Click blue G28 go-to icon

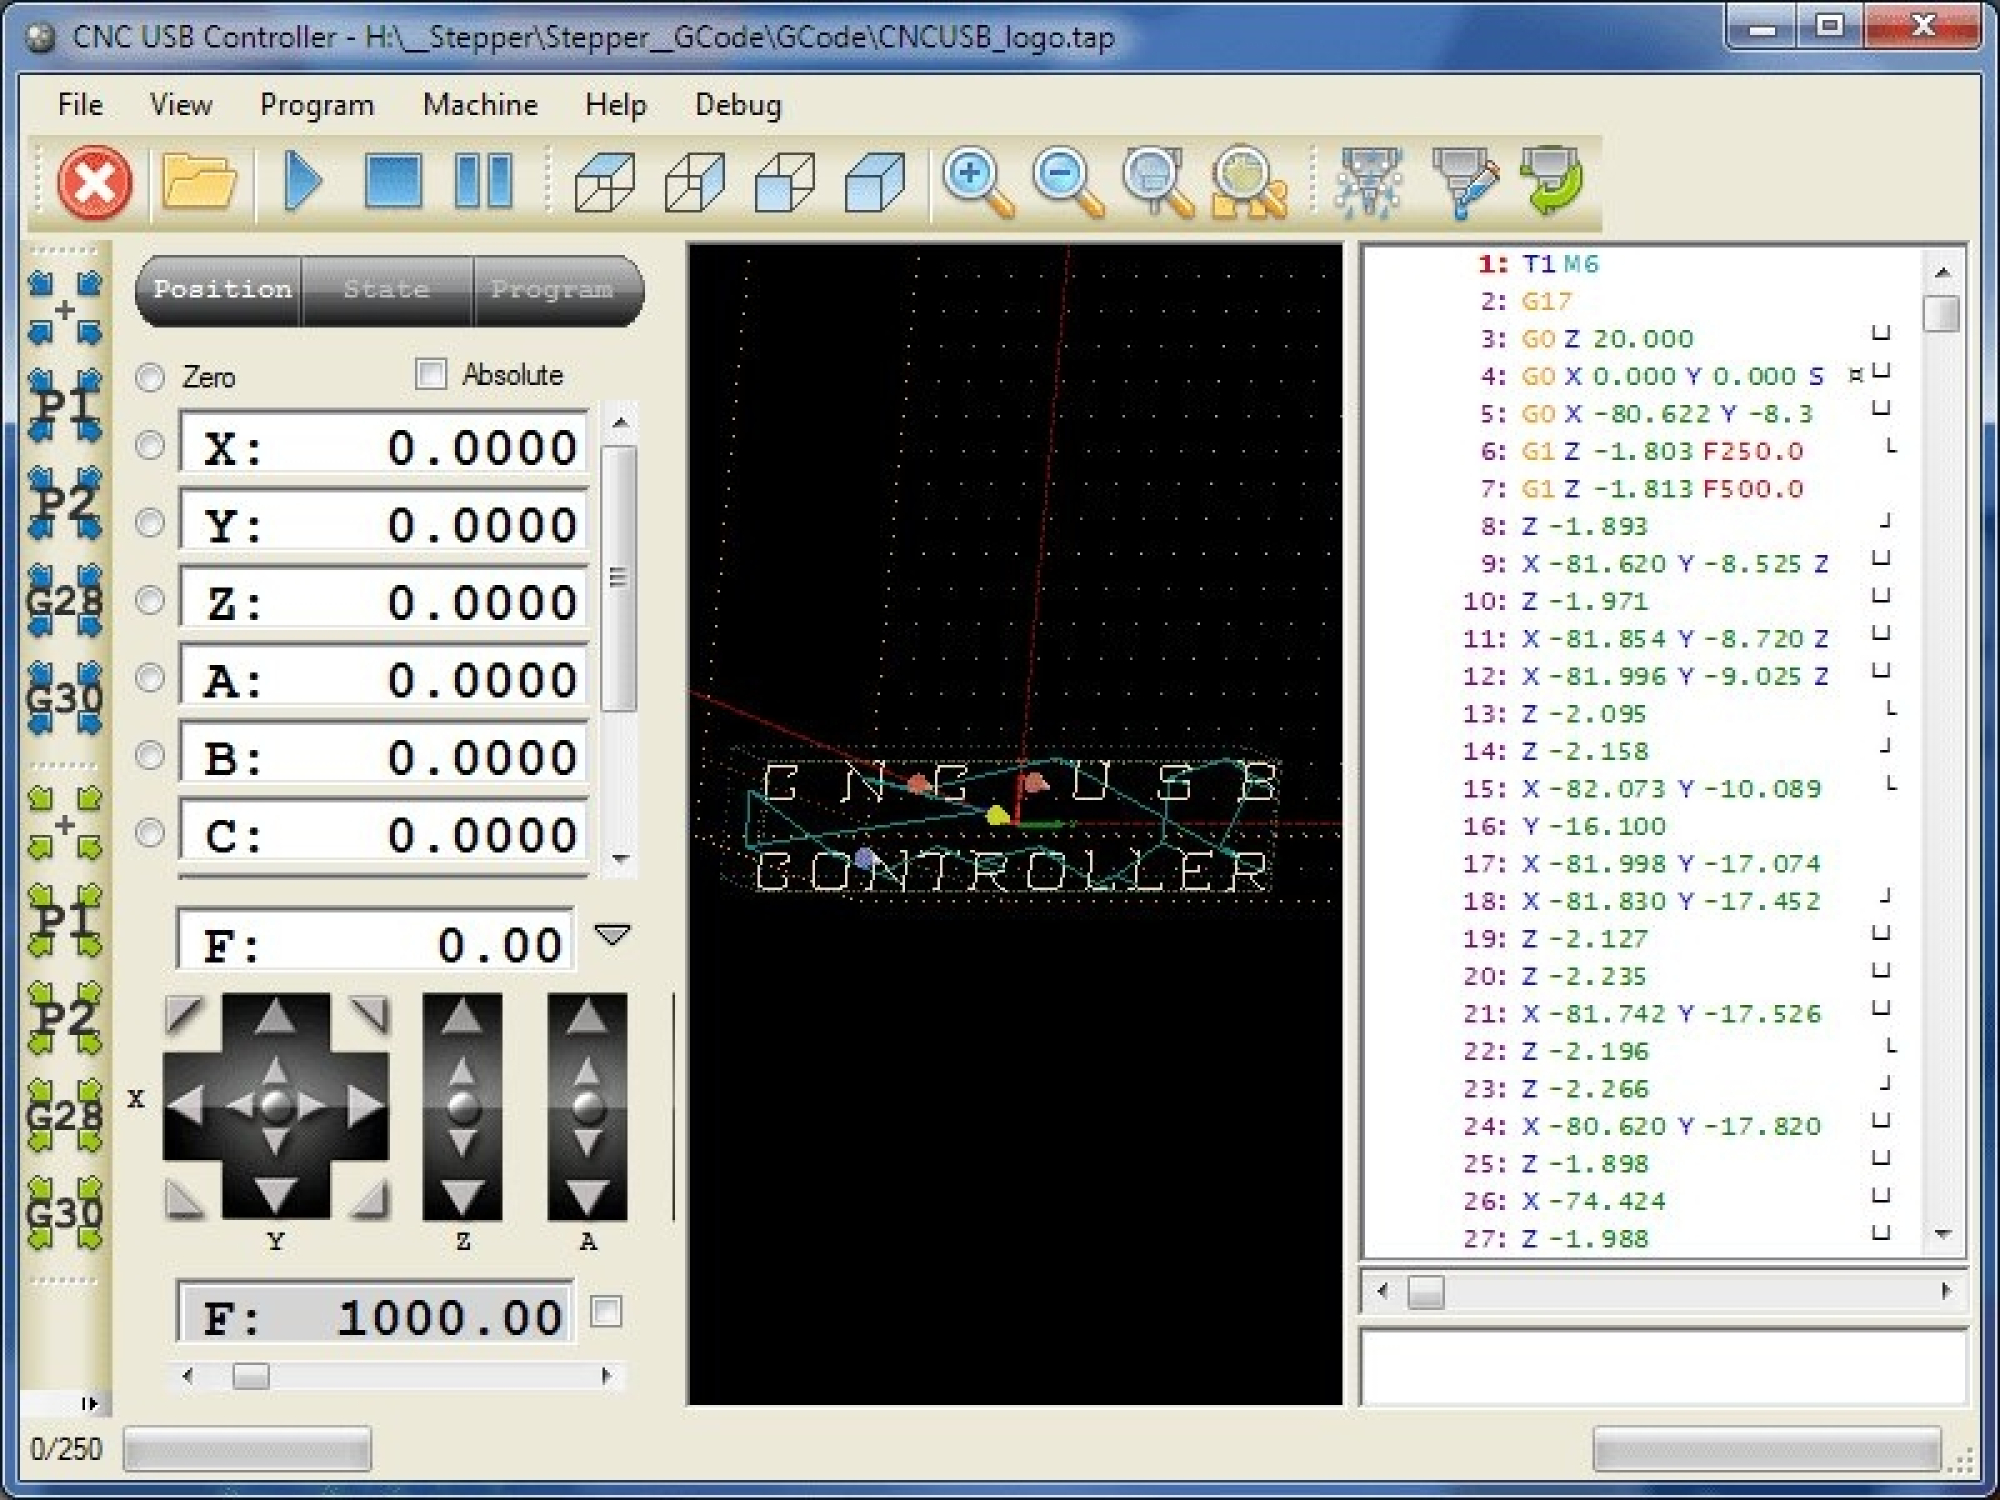point(65,600)
